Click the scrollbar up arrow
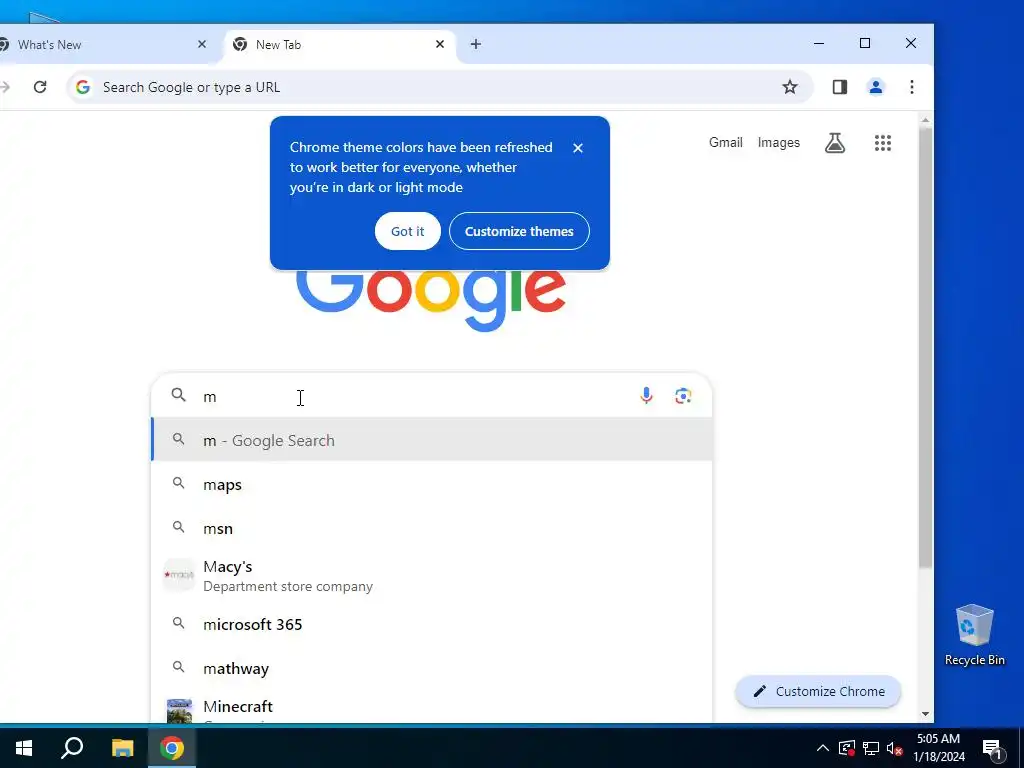1024x768 pixels. 925,120
